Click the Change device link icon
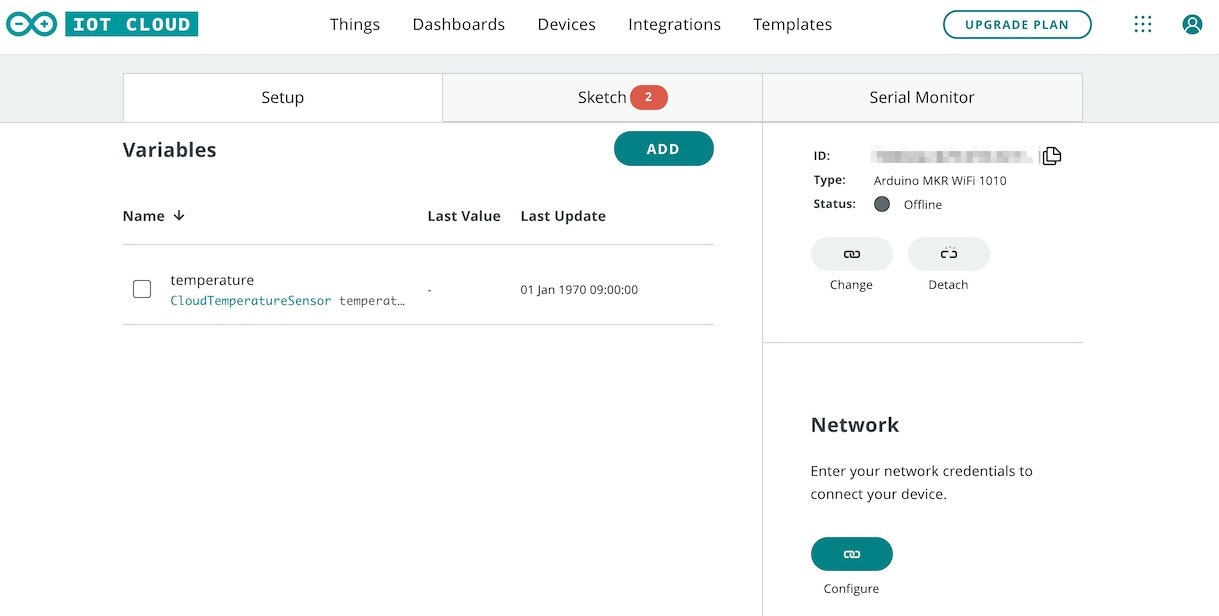 click(852, 254)
